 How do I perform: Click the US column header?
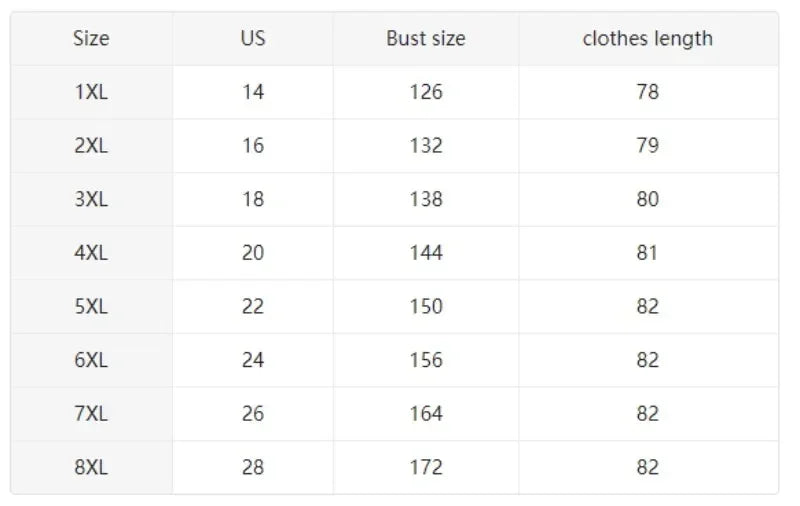click(253, 39)
